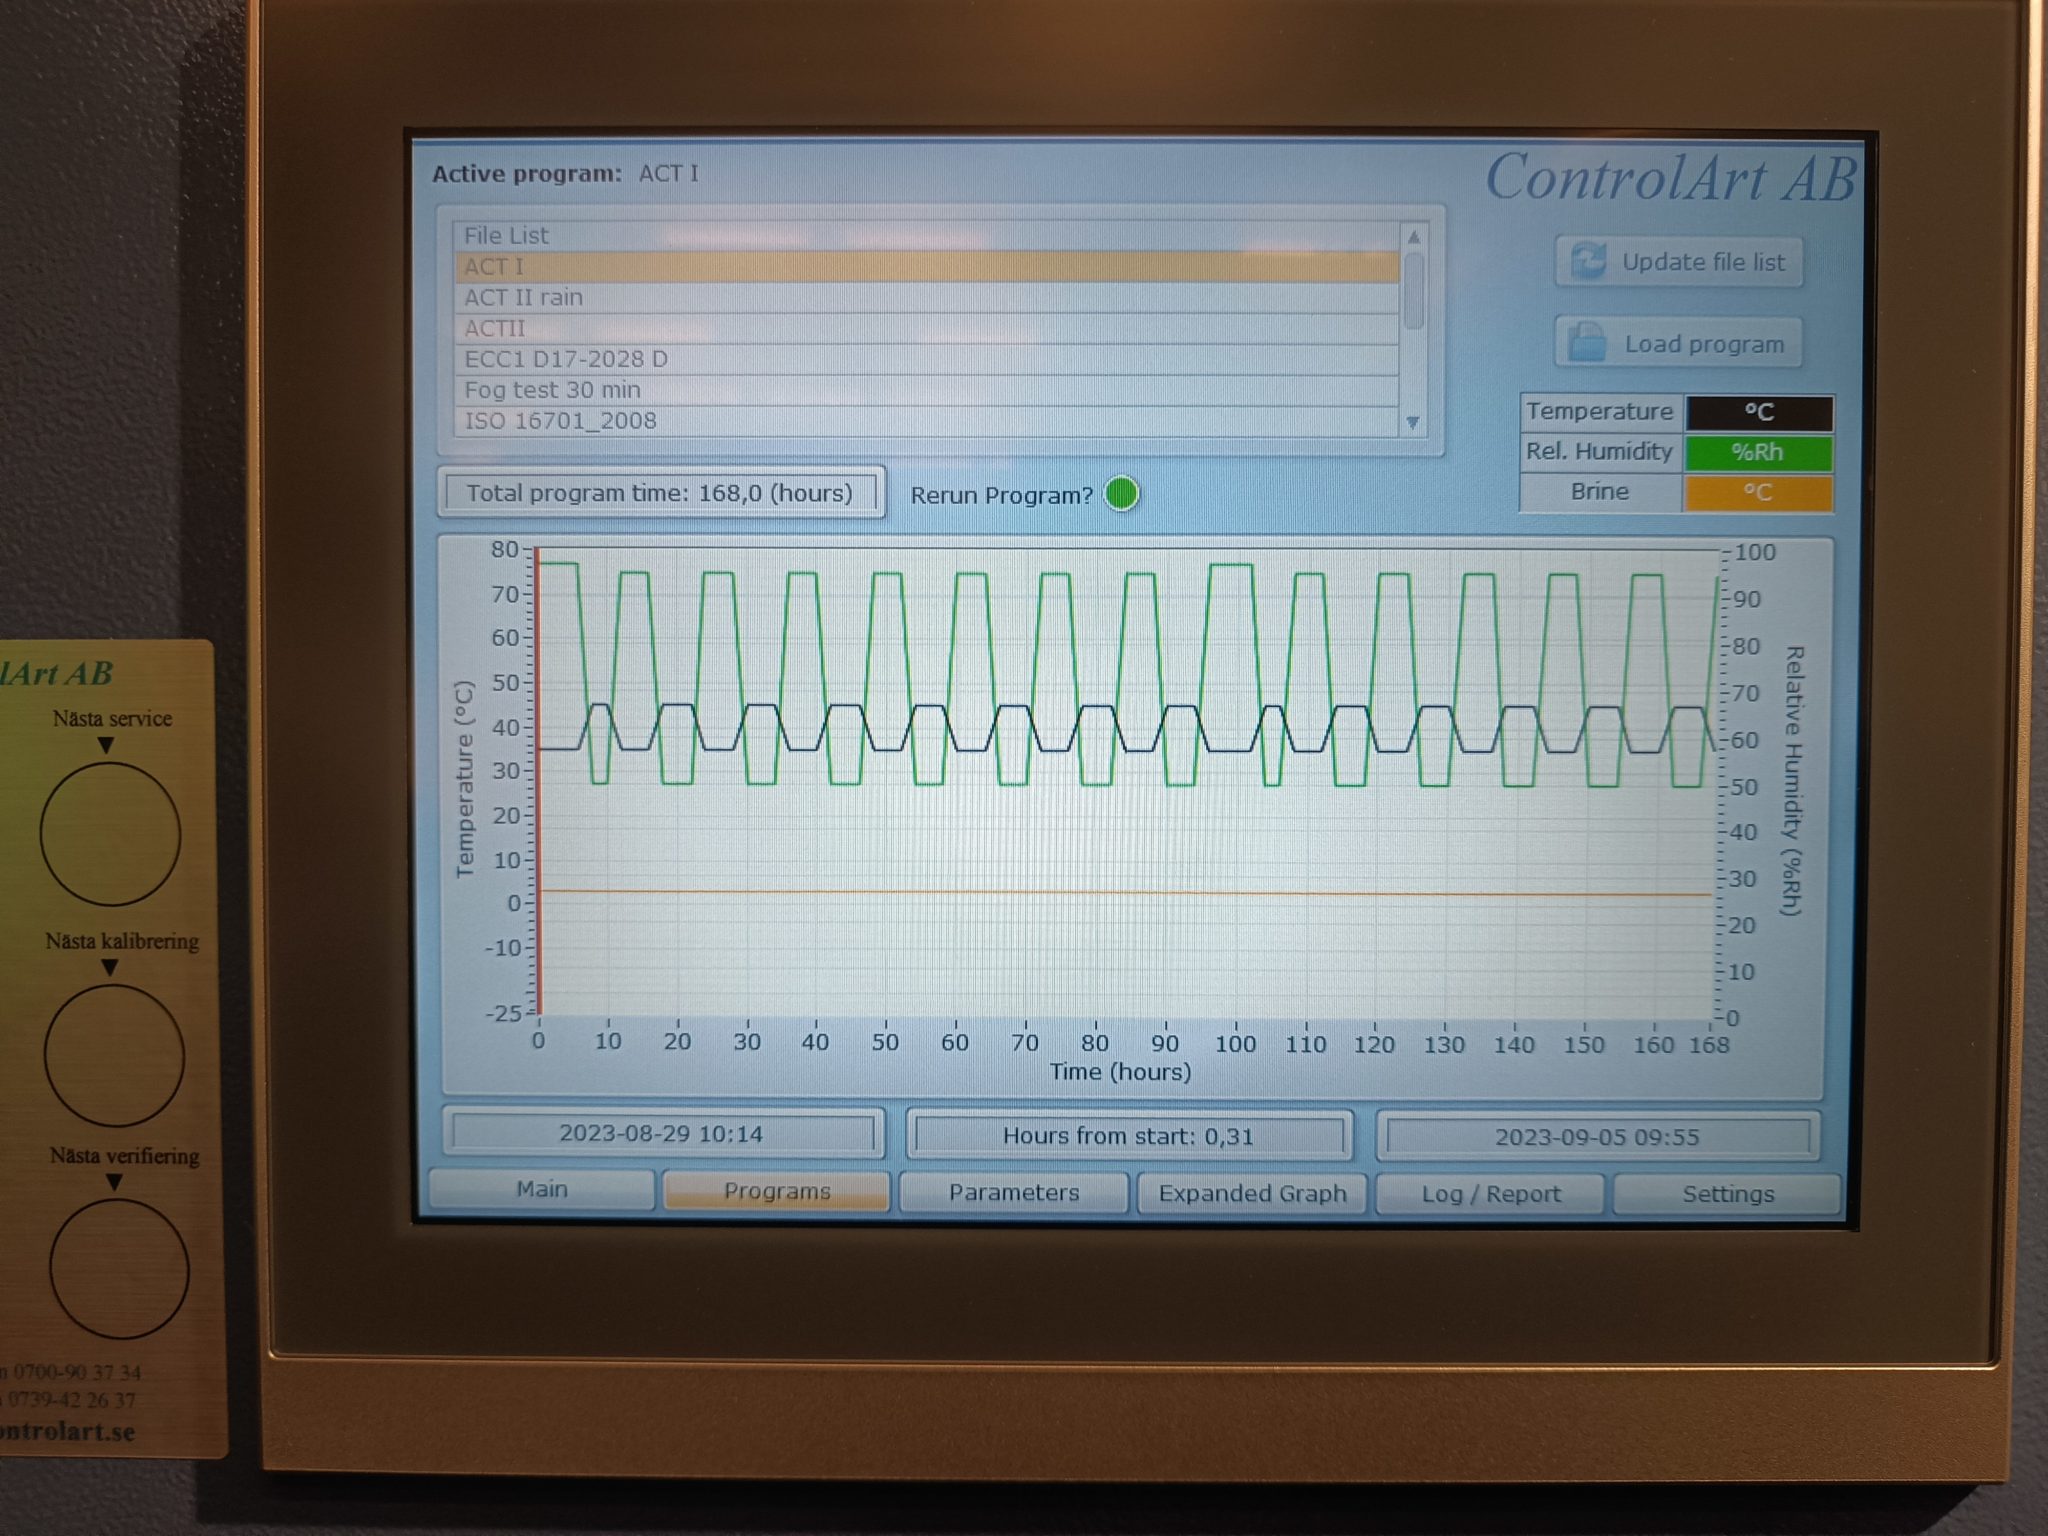
Task: Click the folder icon on Load program
Action: [1587, 343]
